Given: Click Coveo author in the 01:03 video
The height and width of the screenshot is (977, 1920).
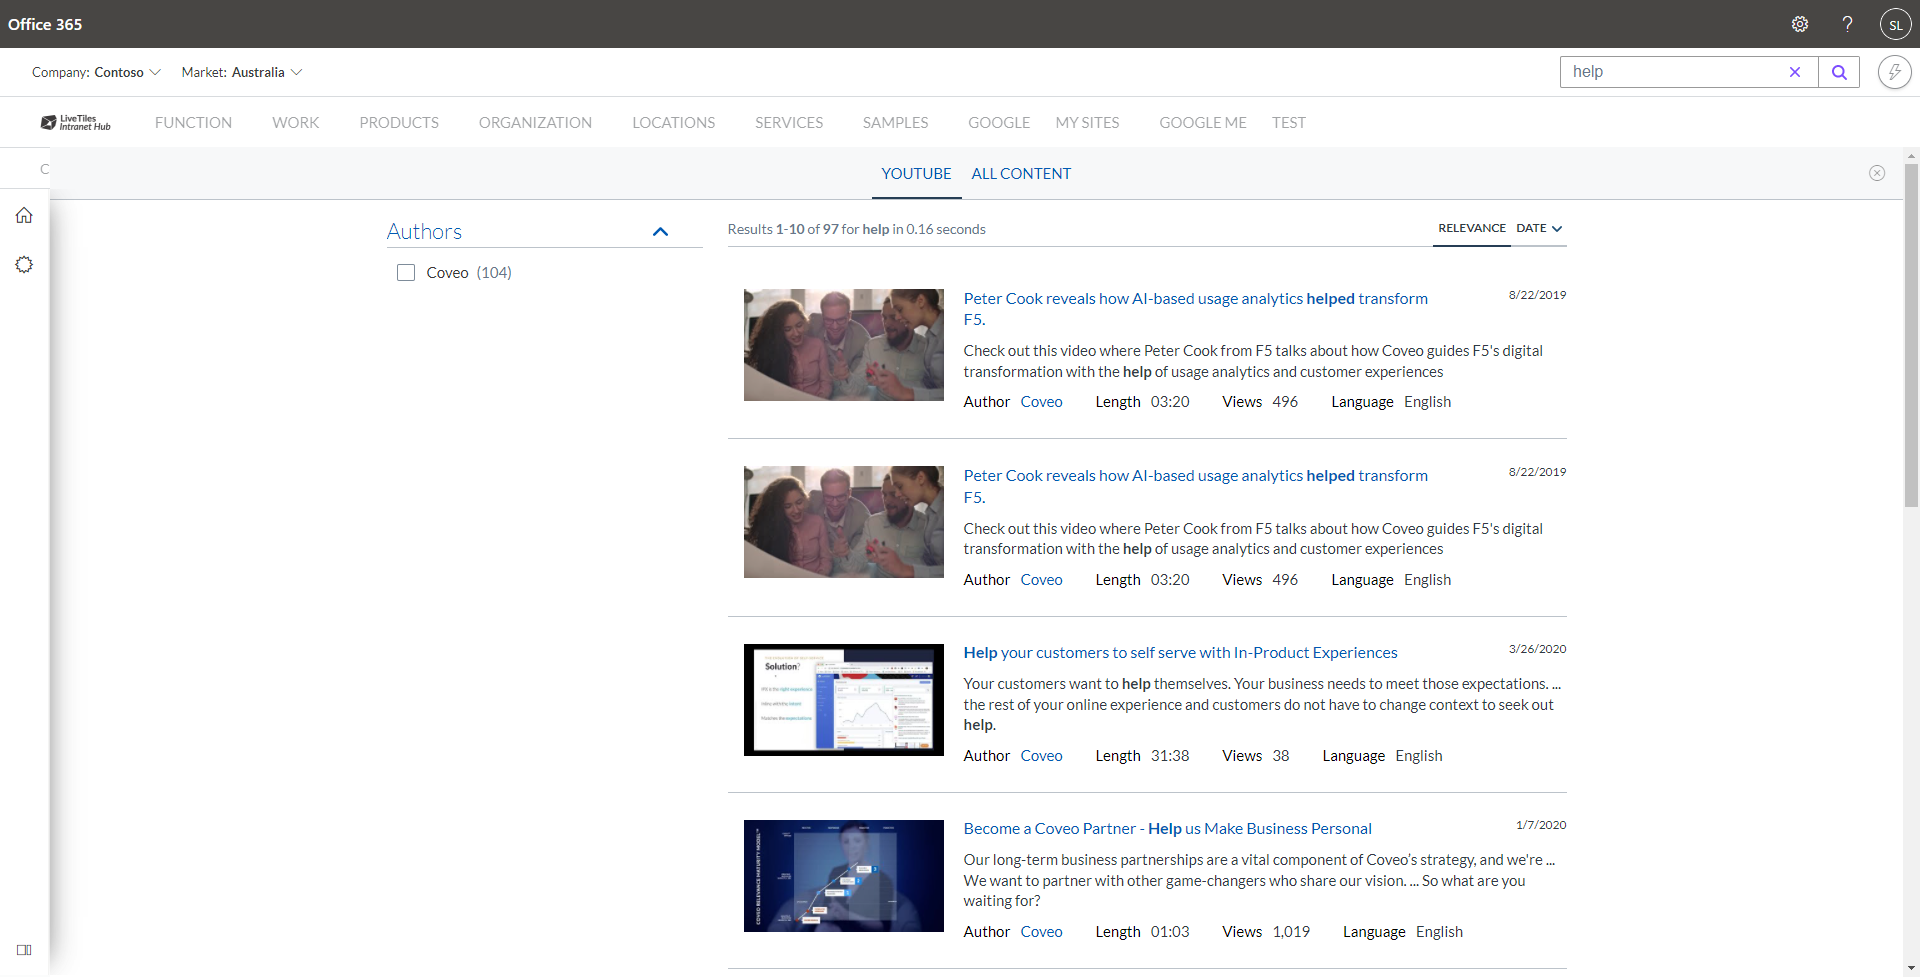Looking at the screenshot, I should pos(1041,932).
